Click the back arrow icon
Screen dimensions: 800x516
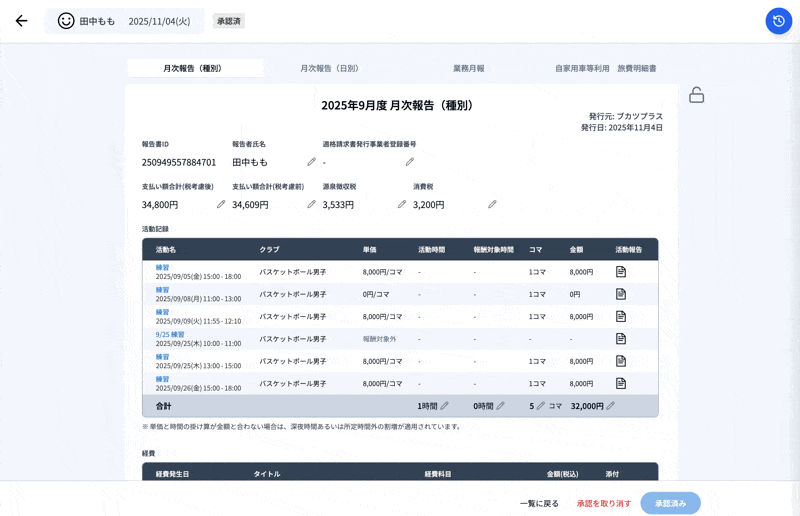click(21, 21)
